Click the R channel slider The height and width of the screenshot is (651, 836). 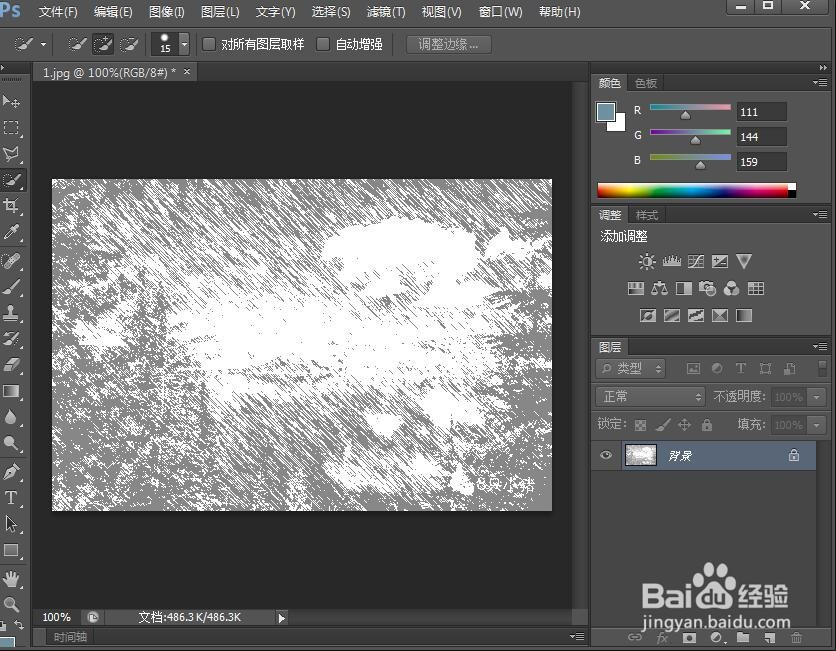[690, 109]
